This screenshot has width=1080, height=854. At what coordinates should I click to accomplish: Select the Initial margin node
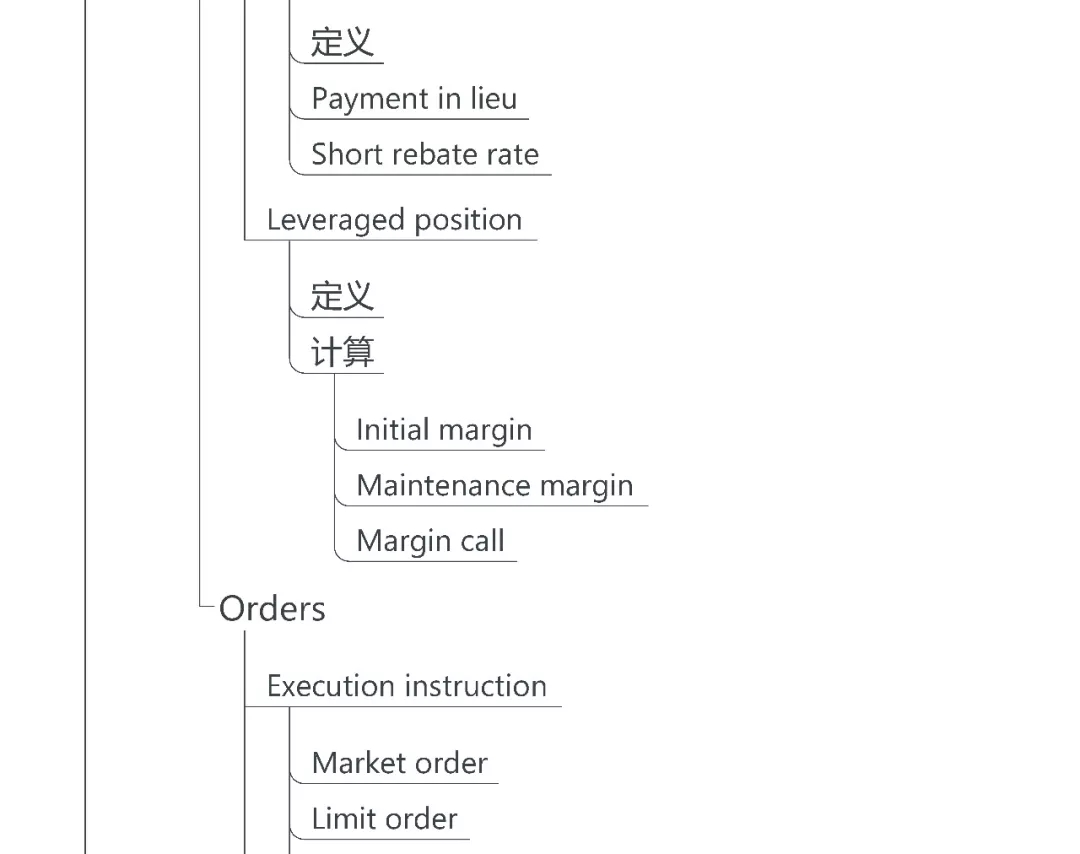coord(443,430)
